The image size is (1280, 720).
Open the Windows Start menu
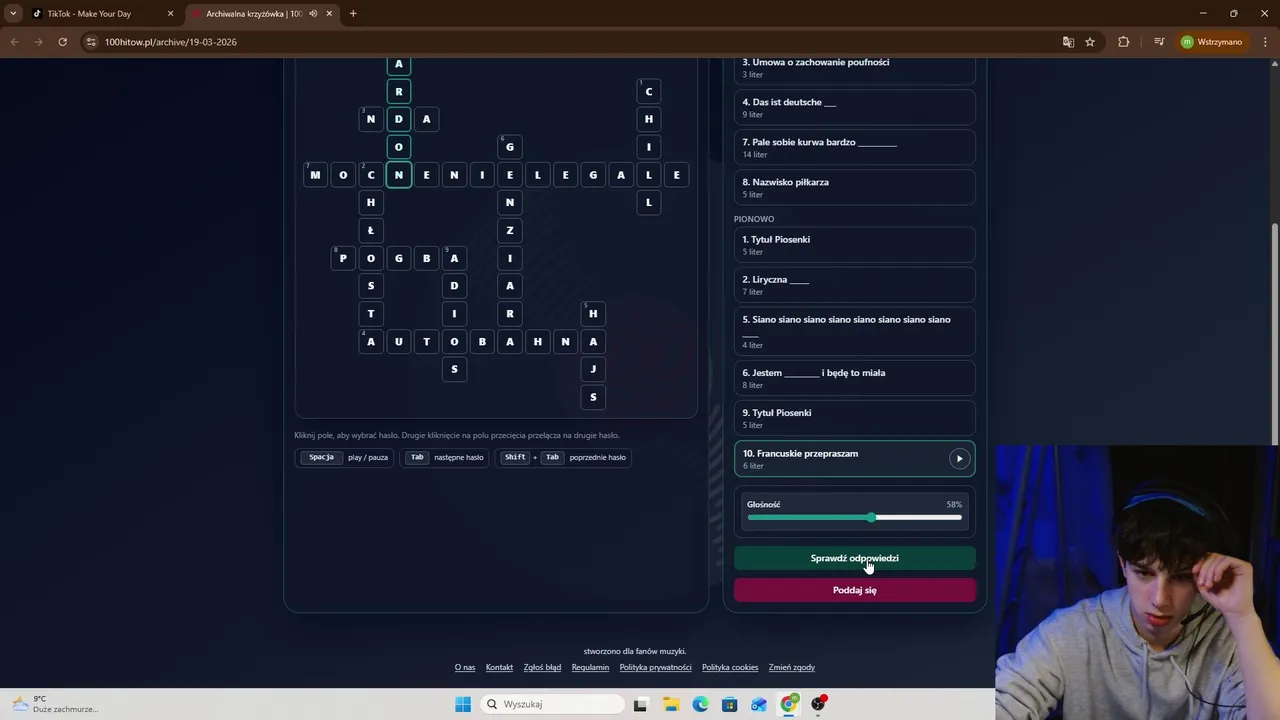click(x=463, y=704)
